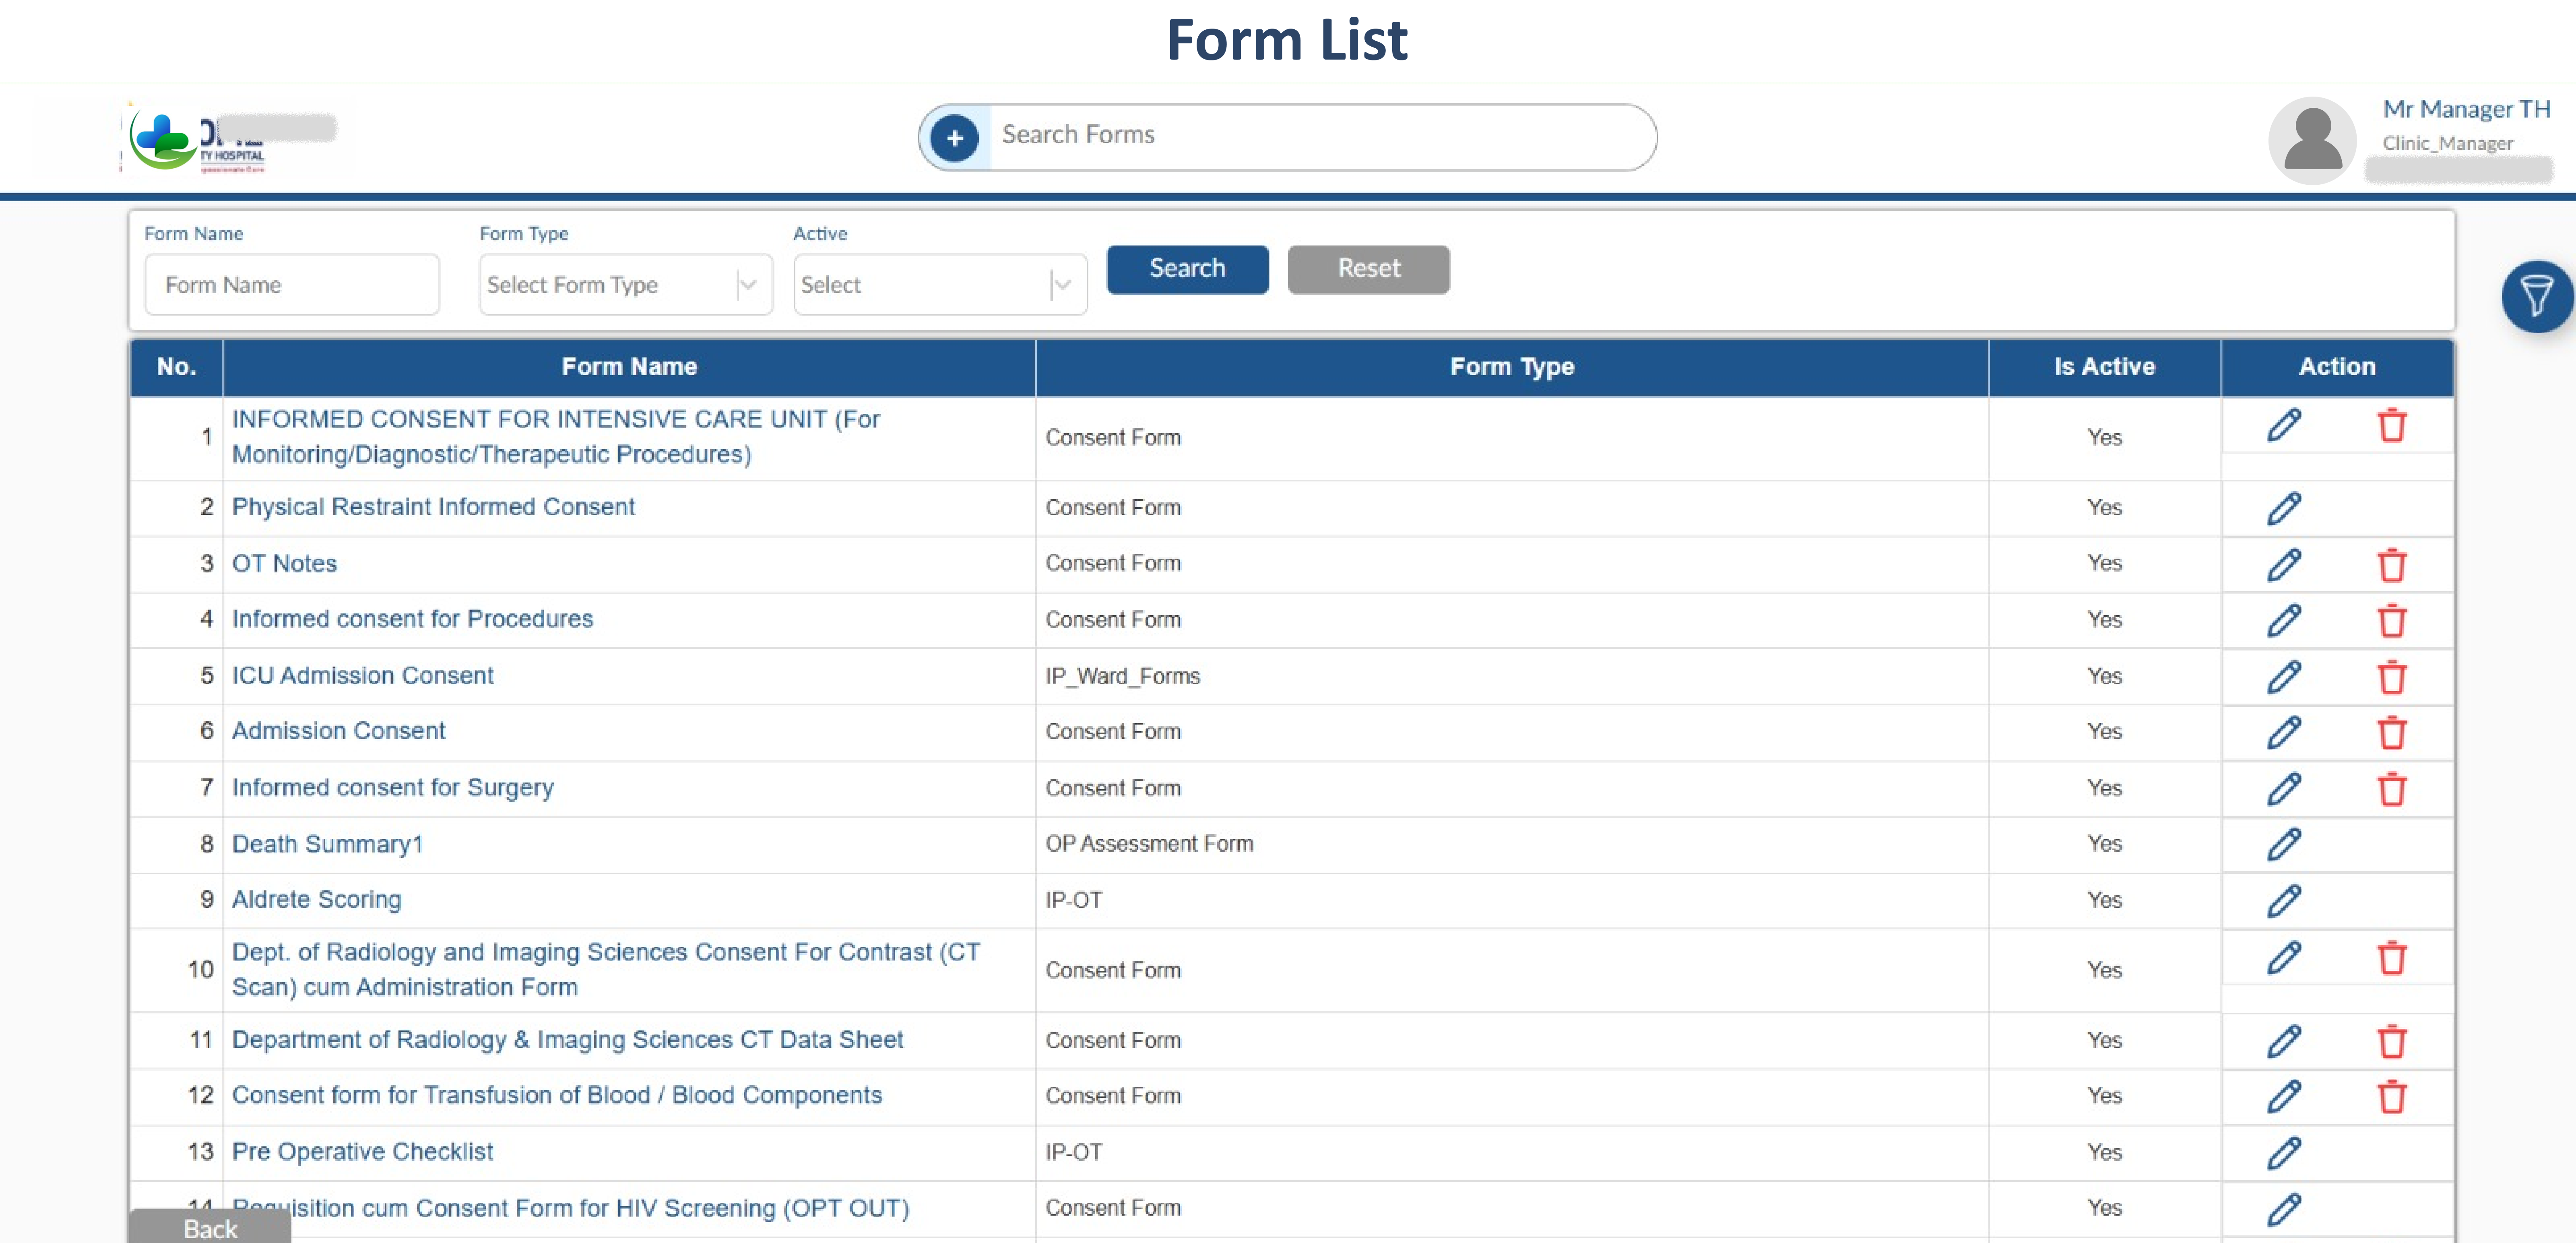This screenshot has height=1243, width=2576.
Task: Open the Active status dropdown
Action: 940,285
